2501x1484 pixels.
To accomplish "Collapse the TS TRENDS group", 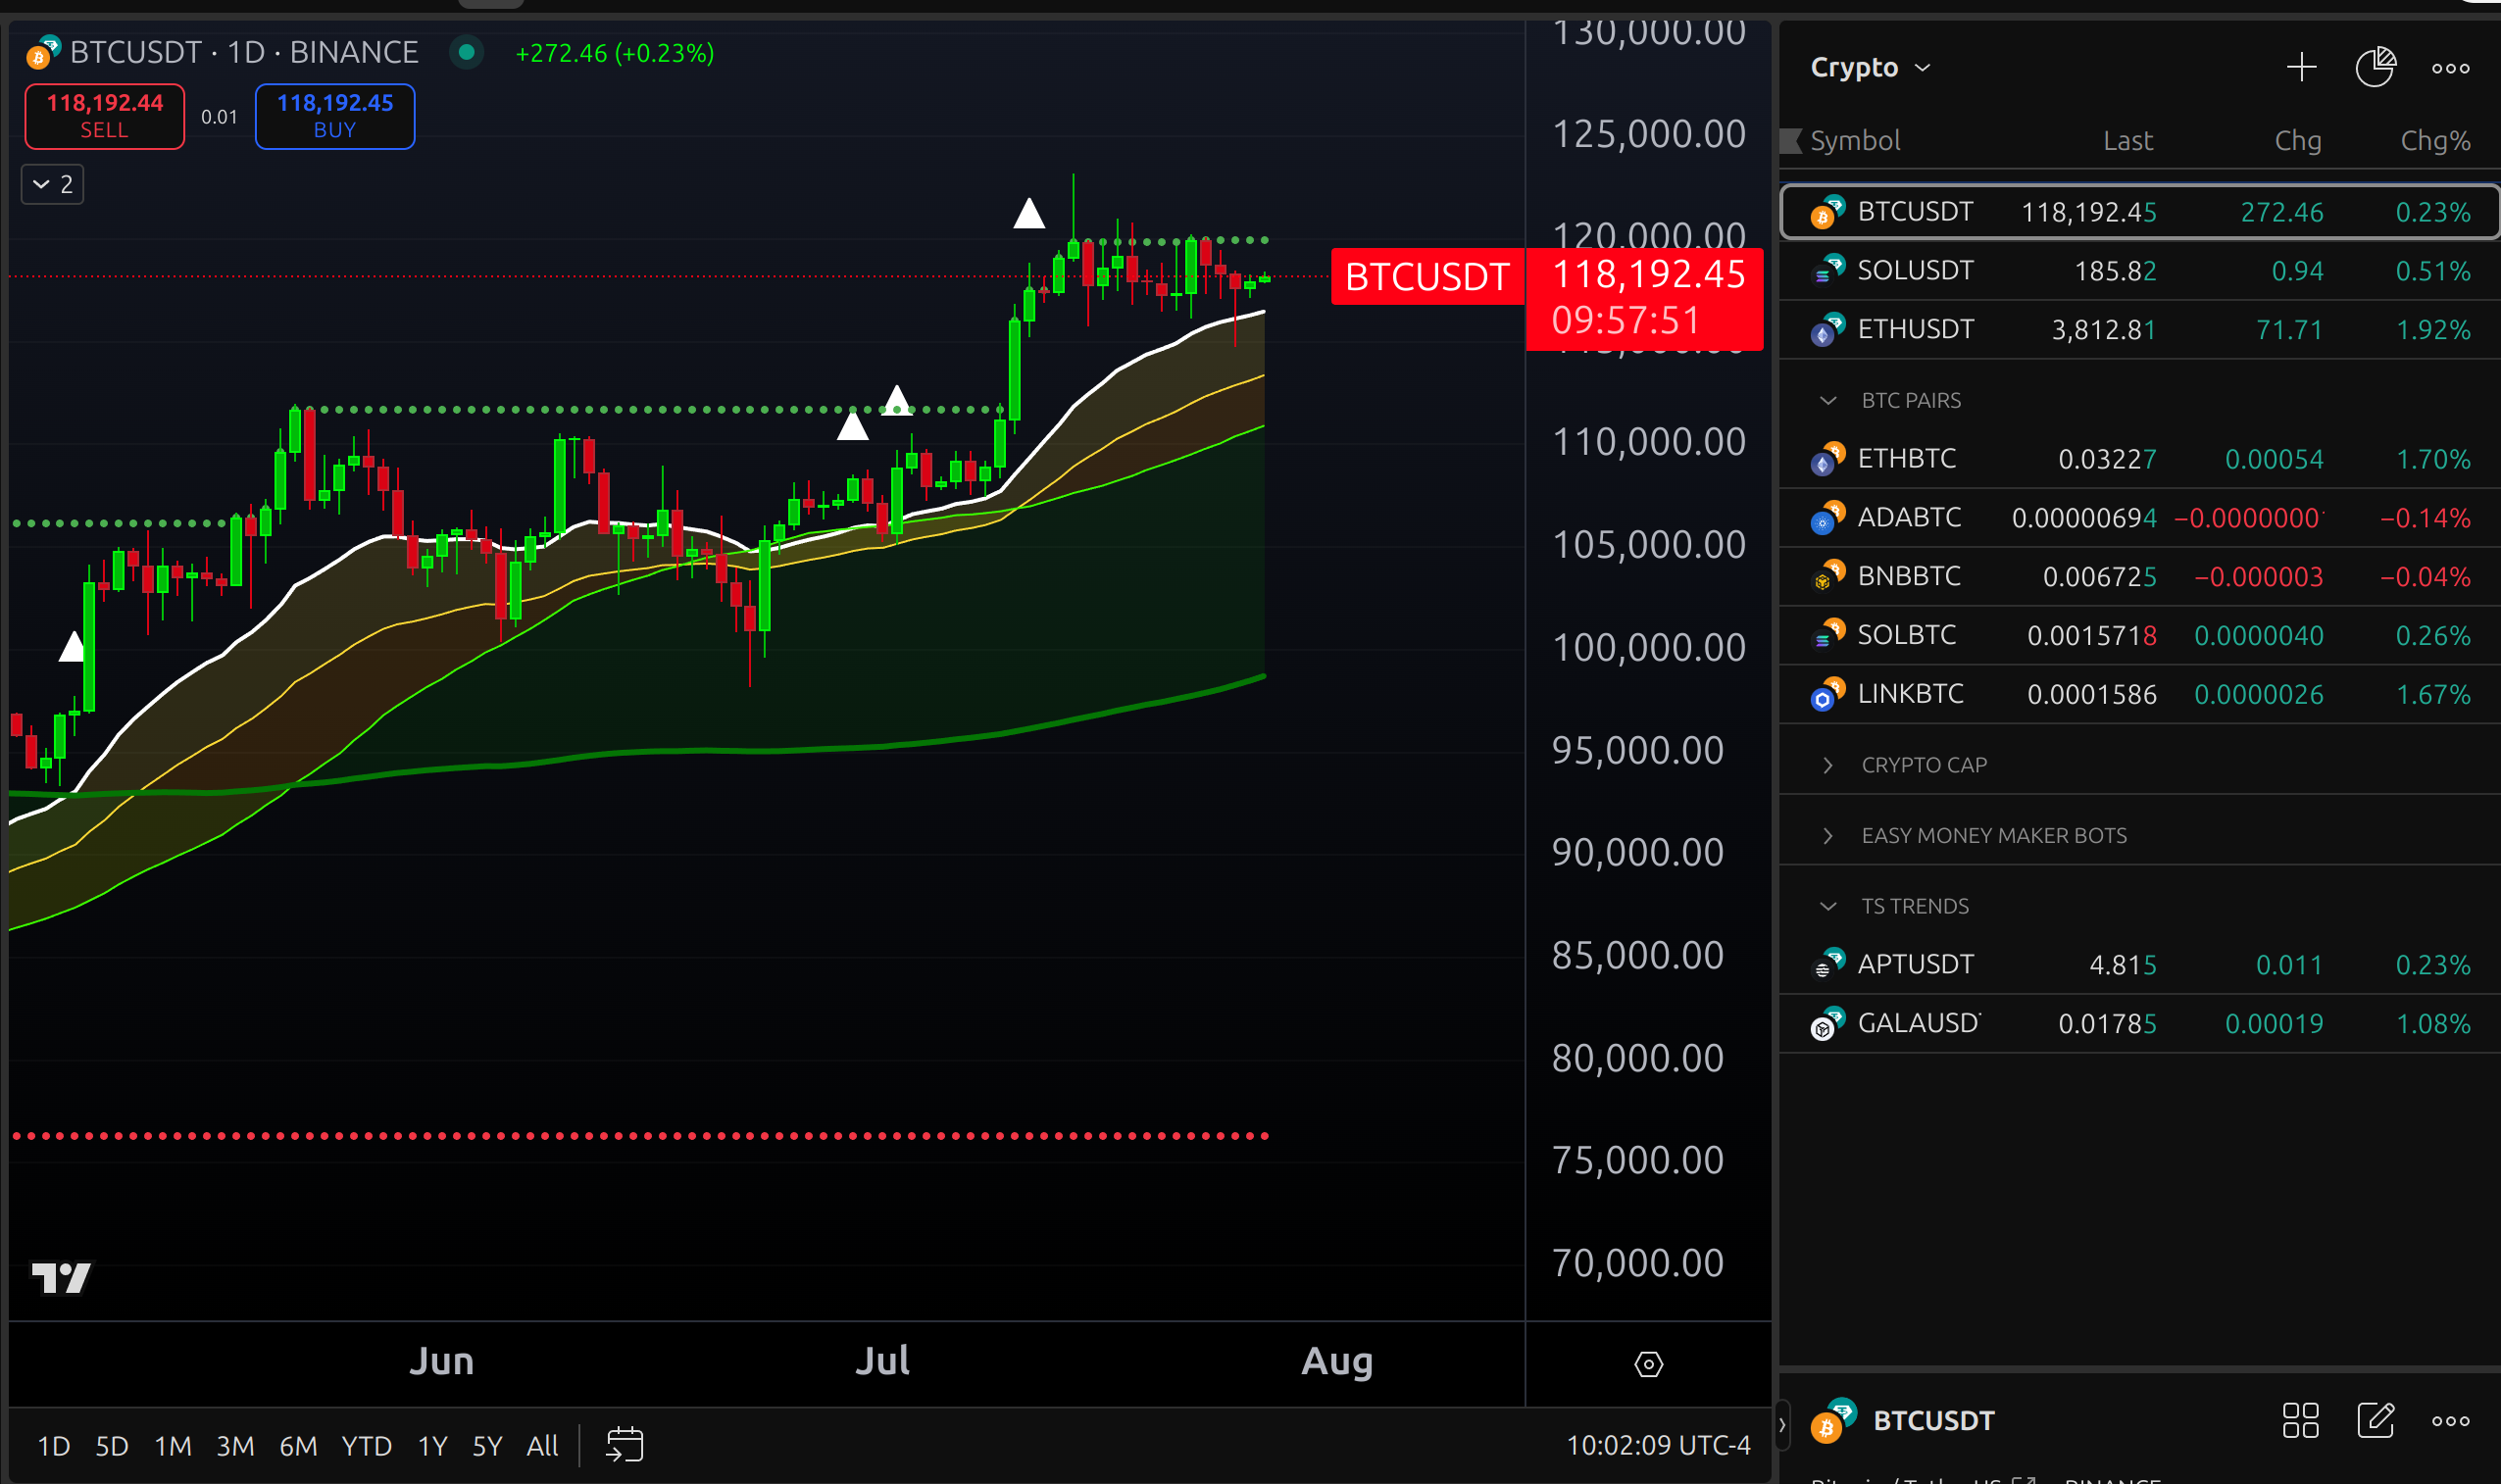I will pyautogui.click(x=1828, y=905).
